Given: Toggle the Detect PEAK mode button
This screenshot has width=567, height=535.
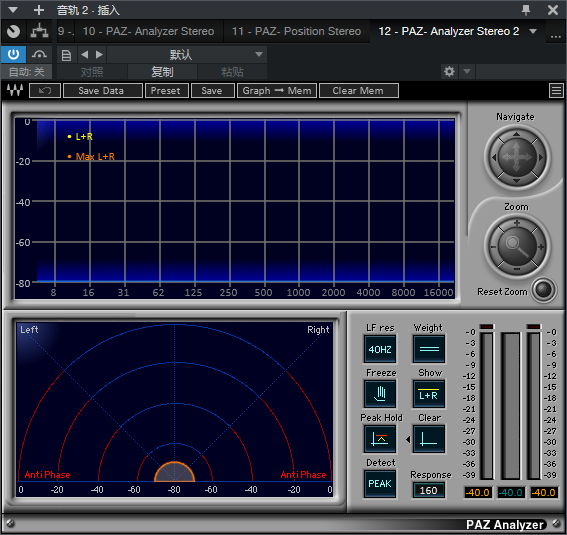Looking at the screenshot, I should click(380, 484).
